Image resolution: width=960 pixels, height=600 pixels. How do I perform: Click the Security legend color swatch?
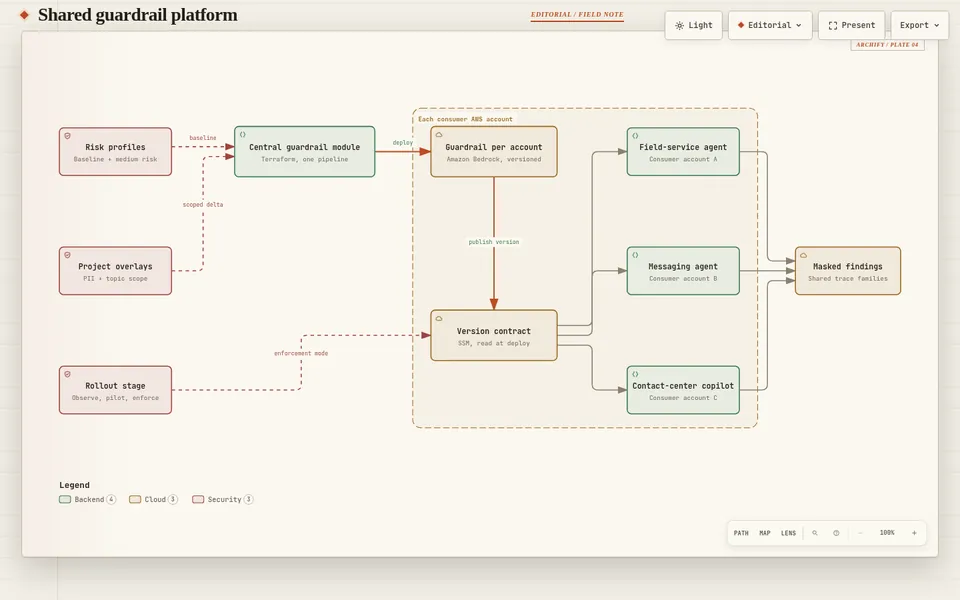pyautogui.click(x=198, y=500)
